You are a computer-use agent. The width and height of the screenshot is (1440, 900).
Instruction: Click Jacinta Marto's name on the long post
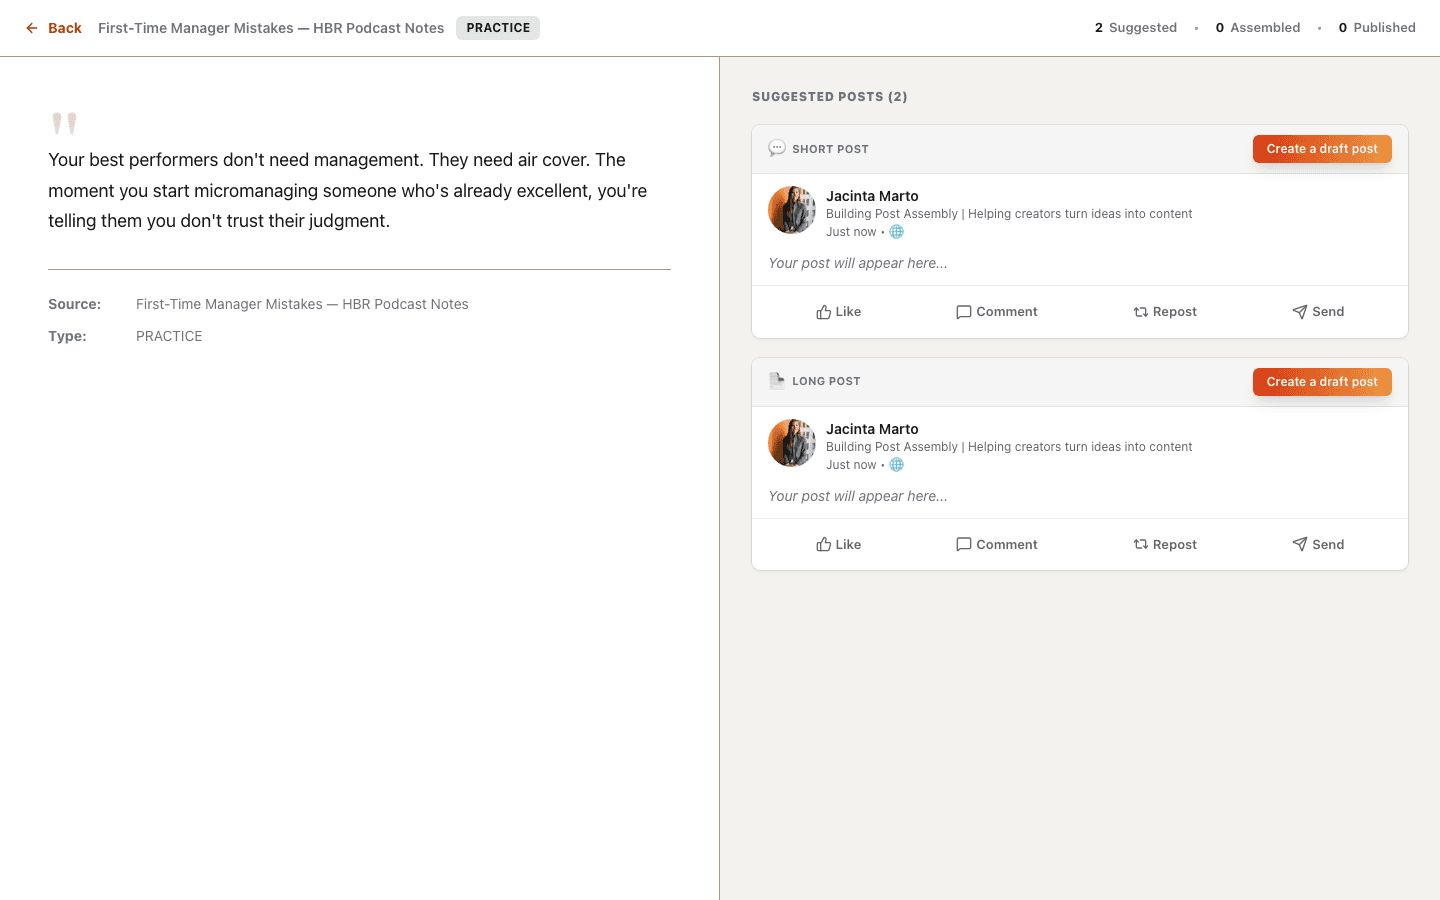(872, 428)
